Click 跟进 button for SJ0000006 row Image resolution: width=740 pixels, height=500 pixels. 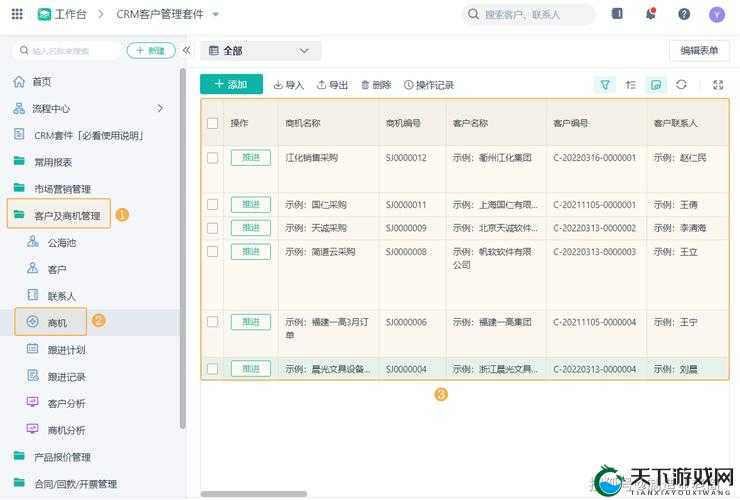click(251, 322)
